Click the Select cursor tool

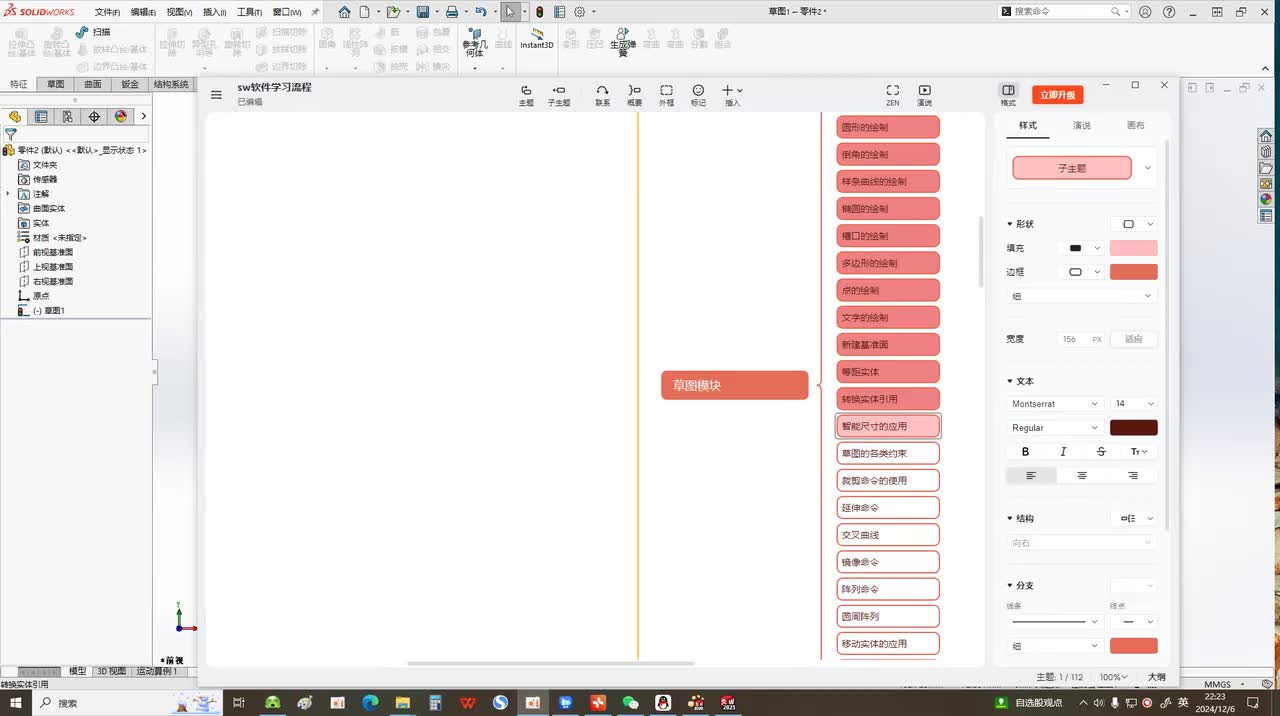coord(510,12)
